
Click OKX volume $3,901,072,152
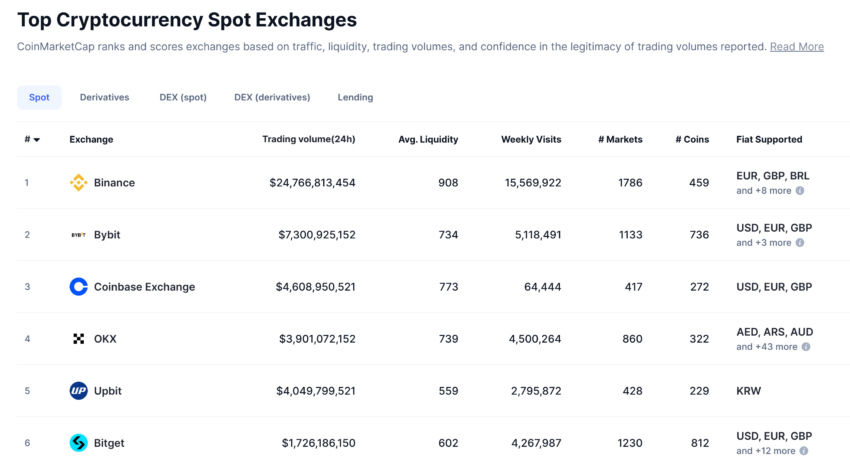tap(317, 339)
